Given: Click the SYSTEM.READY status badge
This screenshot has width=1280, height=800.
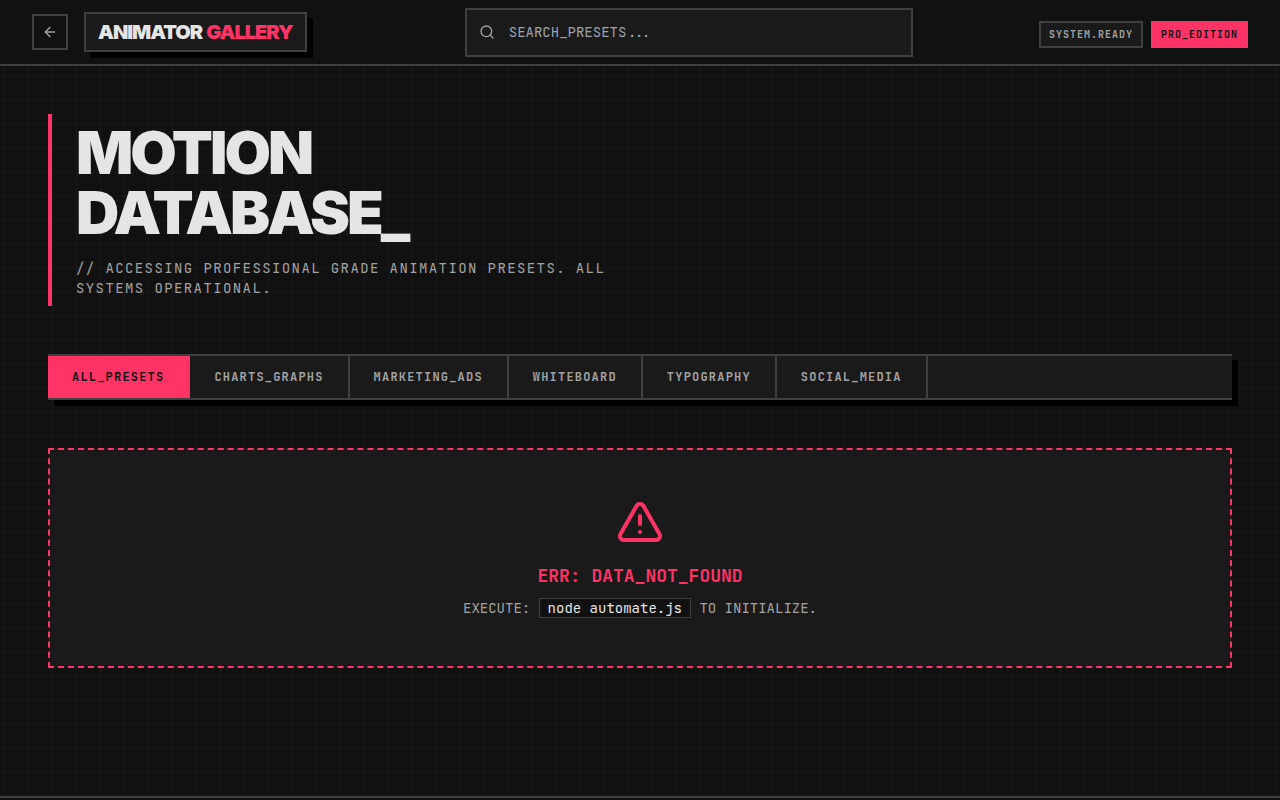Looking at the screenshot, I should coord(1091,34).
